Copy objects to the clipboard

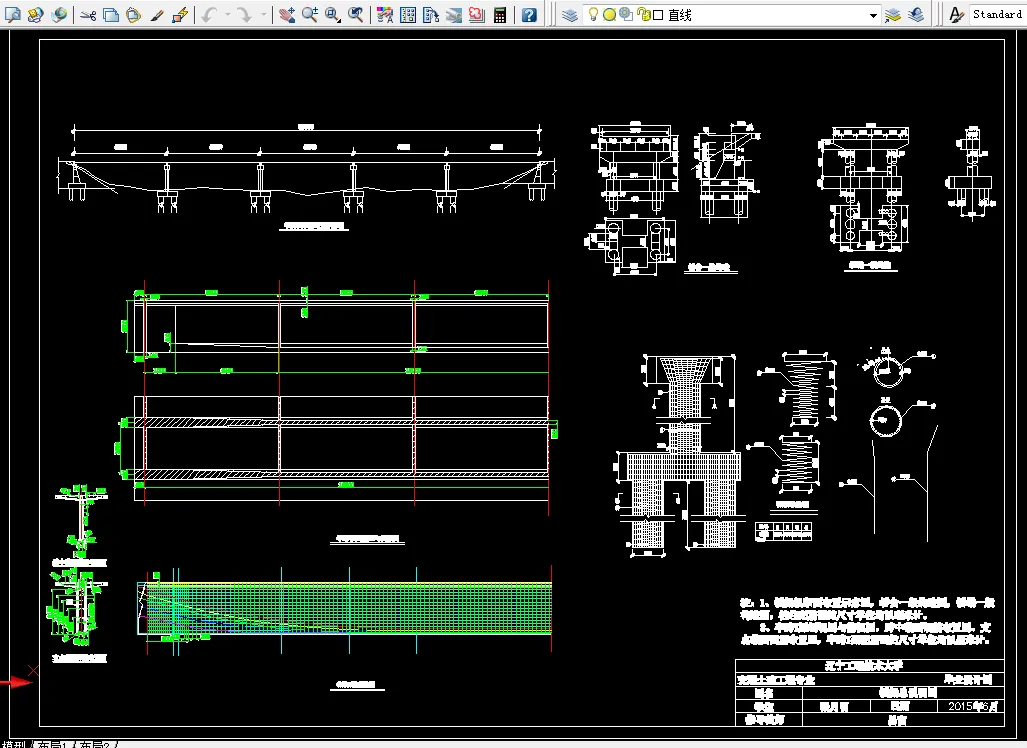point(111,14)
